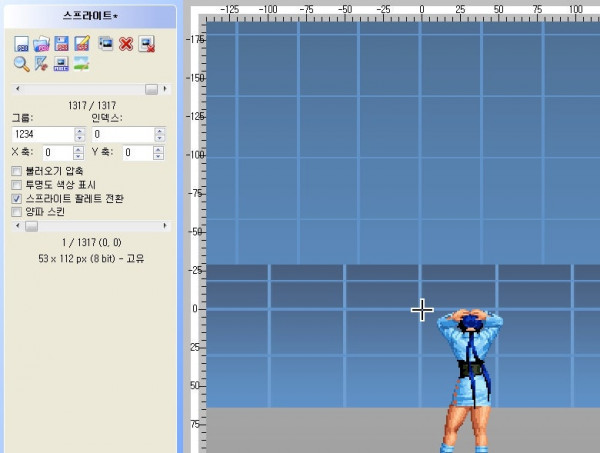This screenshot has height=453, width=600.
Task: Uncheck 스프라이트 팔레트 전환 checkbox
Action: (16, 199)
